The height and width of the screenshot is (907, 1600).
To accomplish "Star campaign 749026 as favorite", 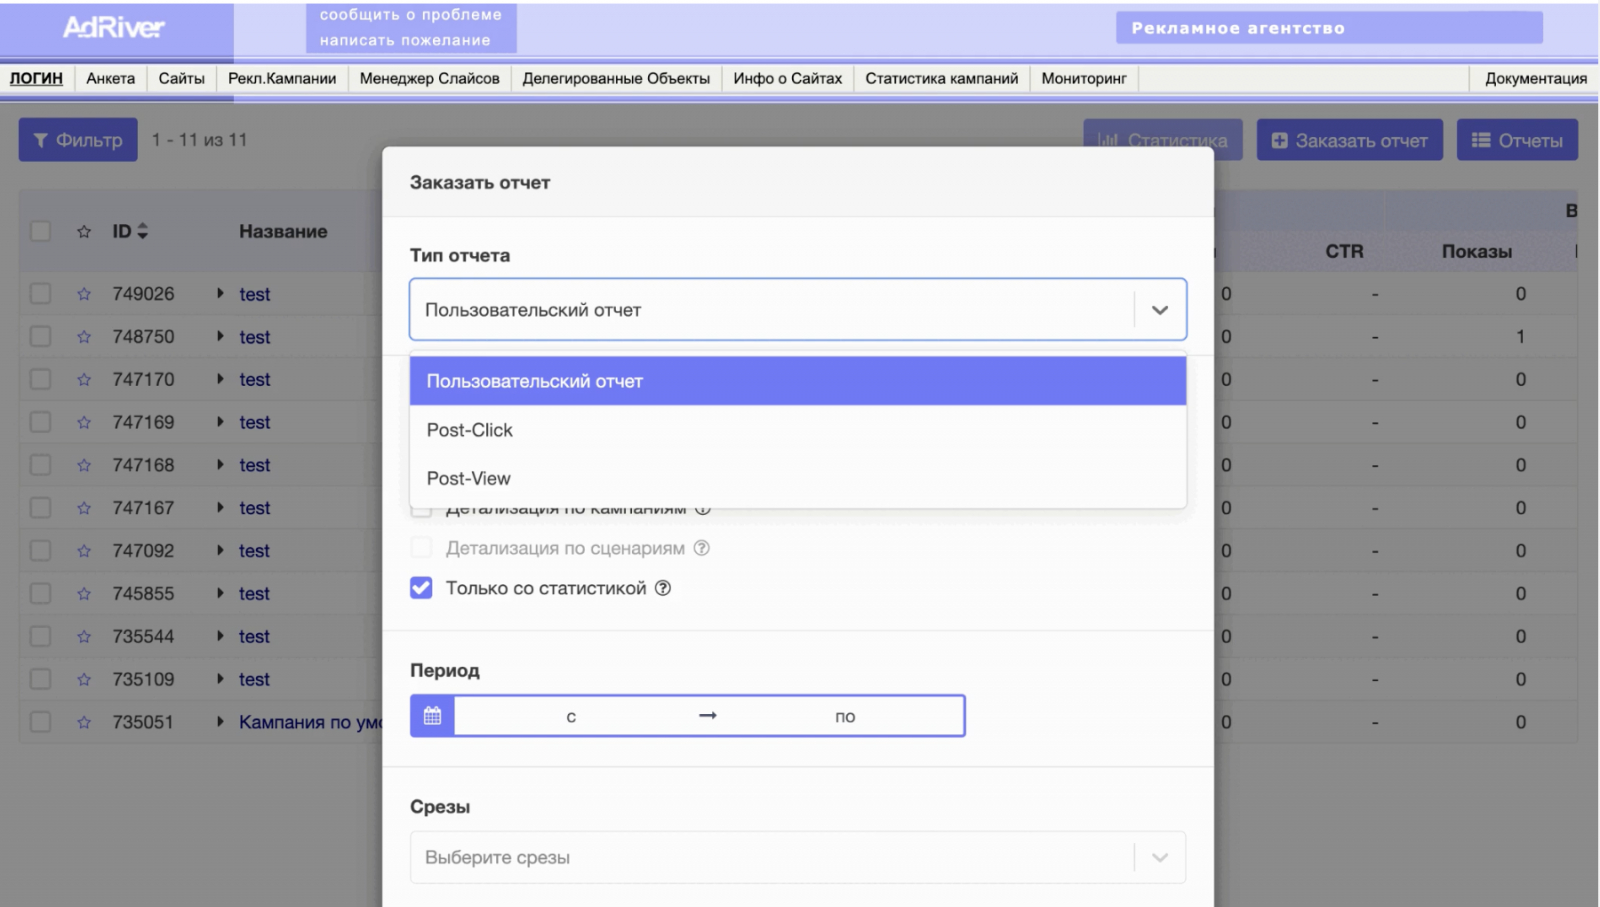I will (x=84, y=294).
